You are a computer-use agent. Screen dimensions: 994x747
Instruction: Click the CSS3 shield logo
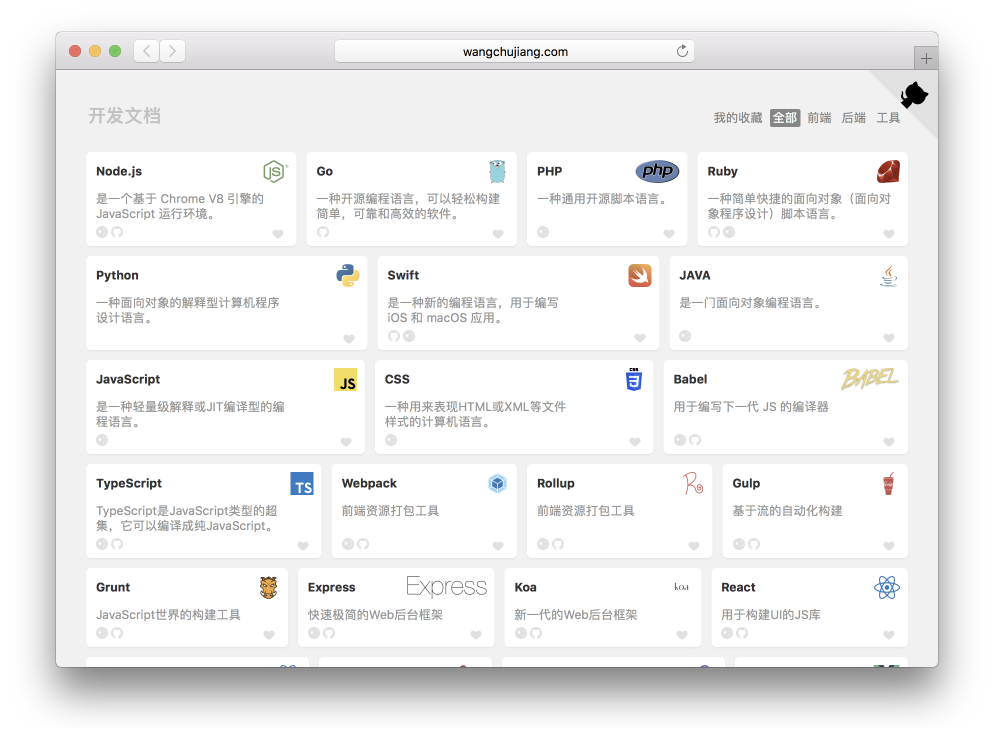click(634, 379)
